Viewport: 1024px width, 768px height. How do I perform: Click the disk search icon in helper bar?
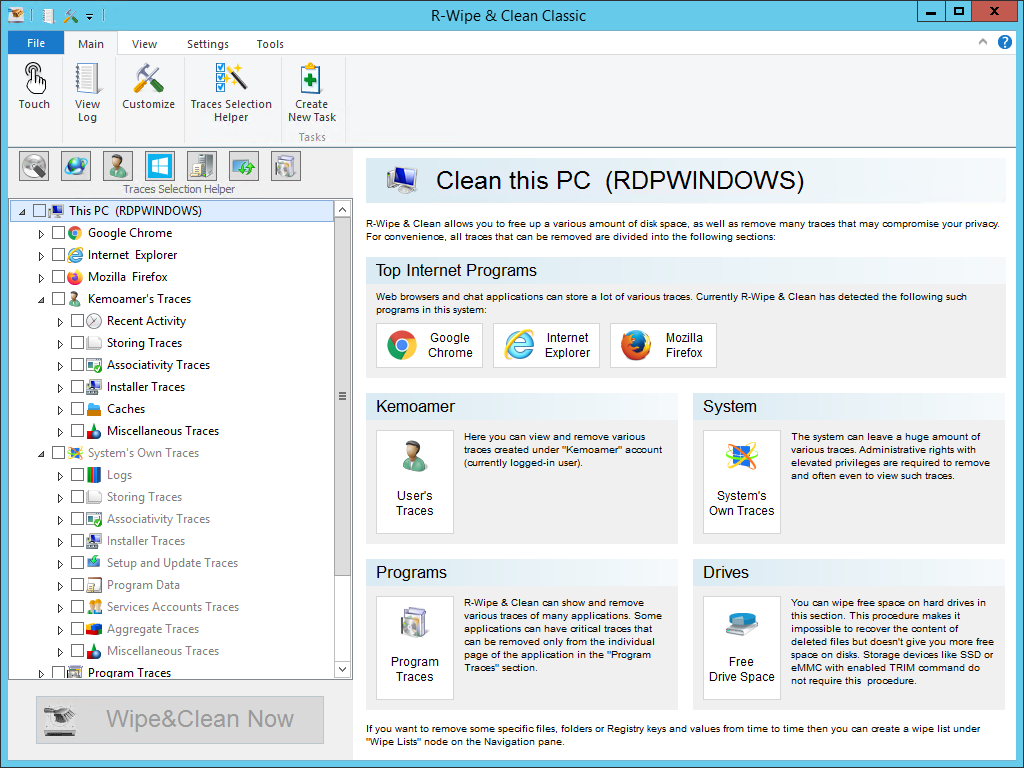[34, 166]
